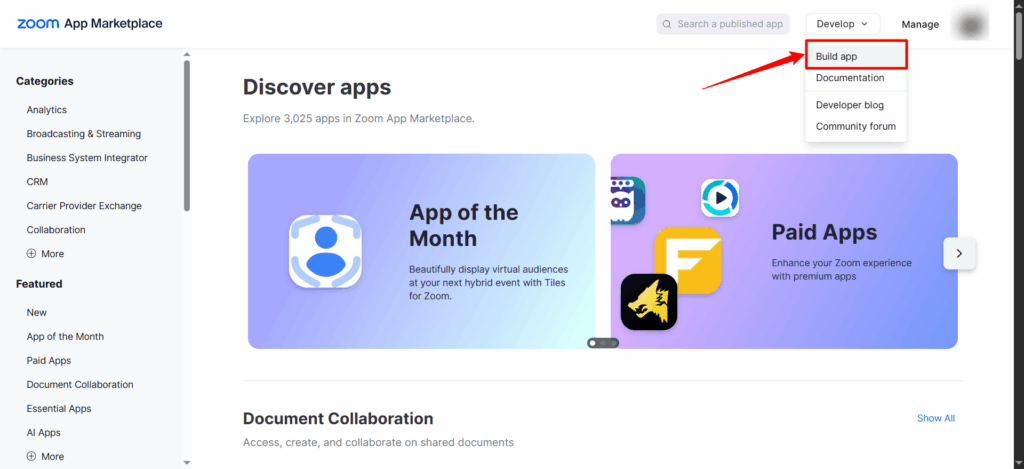Click the Search a published app field
Image resolution: width=1024 pixels, height=469 pixels.
(x=730, y=24)
